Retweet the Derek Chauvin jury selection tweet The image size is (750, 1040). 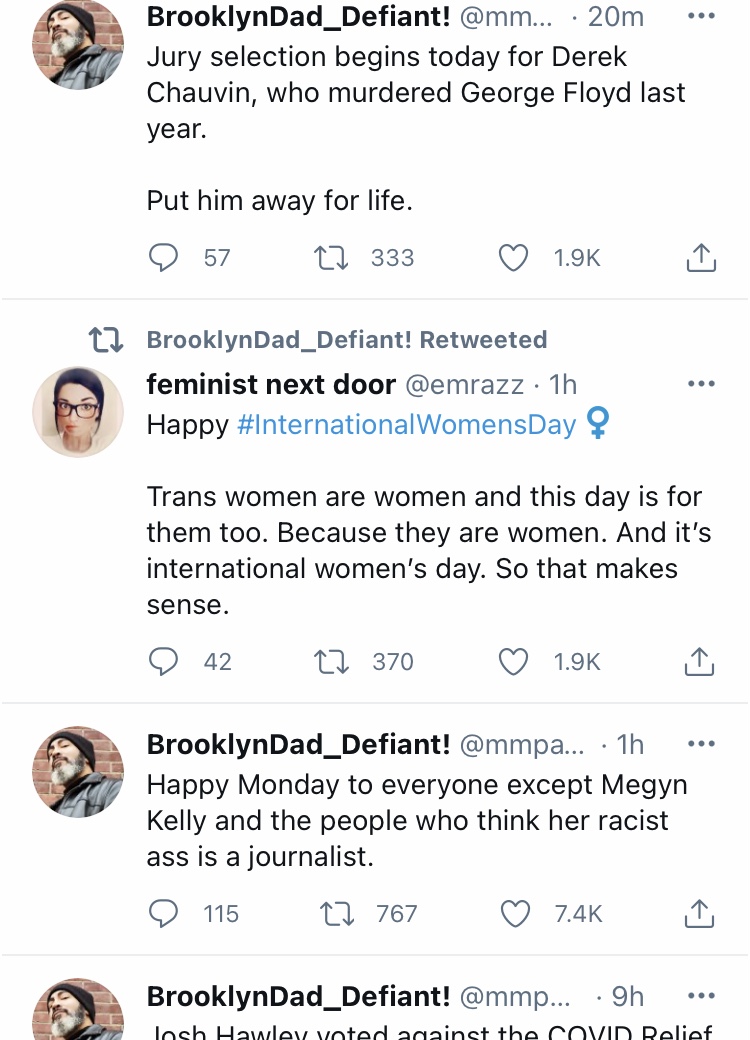(331, 258)
